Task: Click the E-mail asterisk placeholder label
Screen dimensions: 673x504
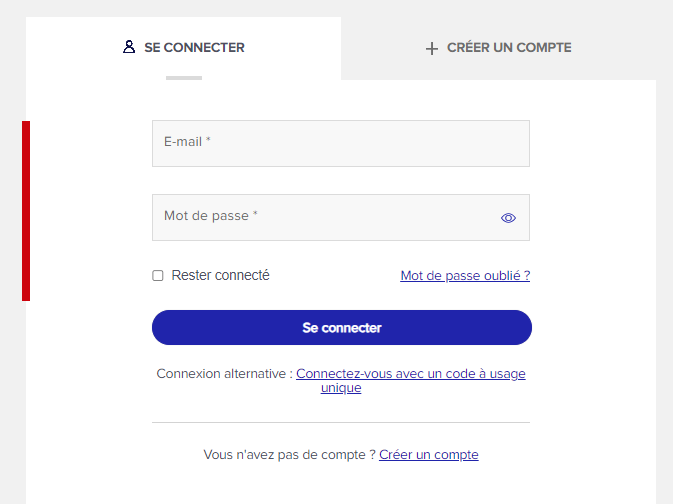Action: pyautogui.click(x=187, y=142)
